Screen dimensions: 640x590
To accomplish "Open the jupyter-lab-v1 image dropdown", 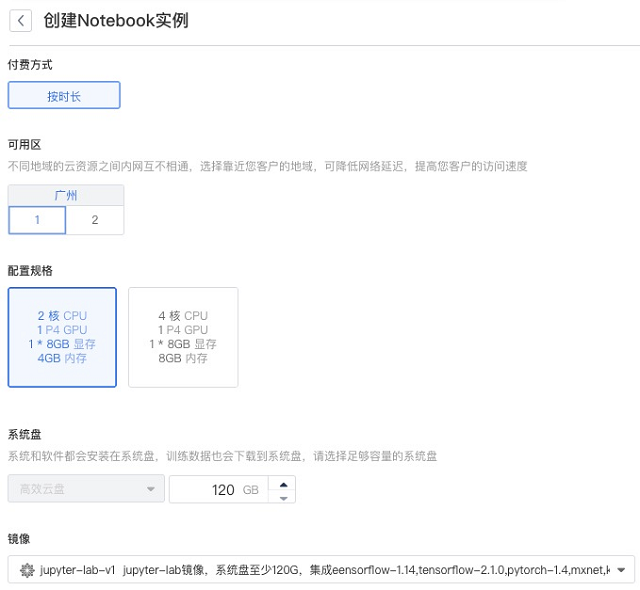I will coord(321,569).
